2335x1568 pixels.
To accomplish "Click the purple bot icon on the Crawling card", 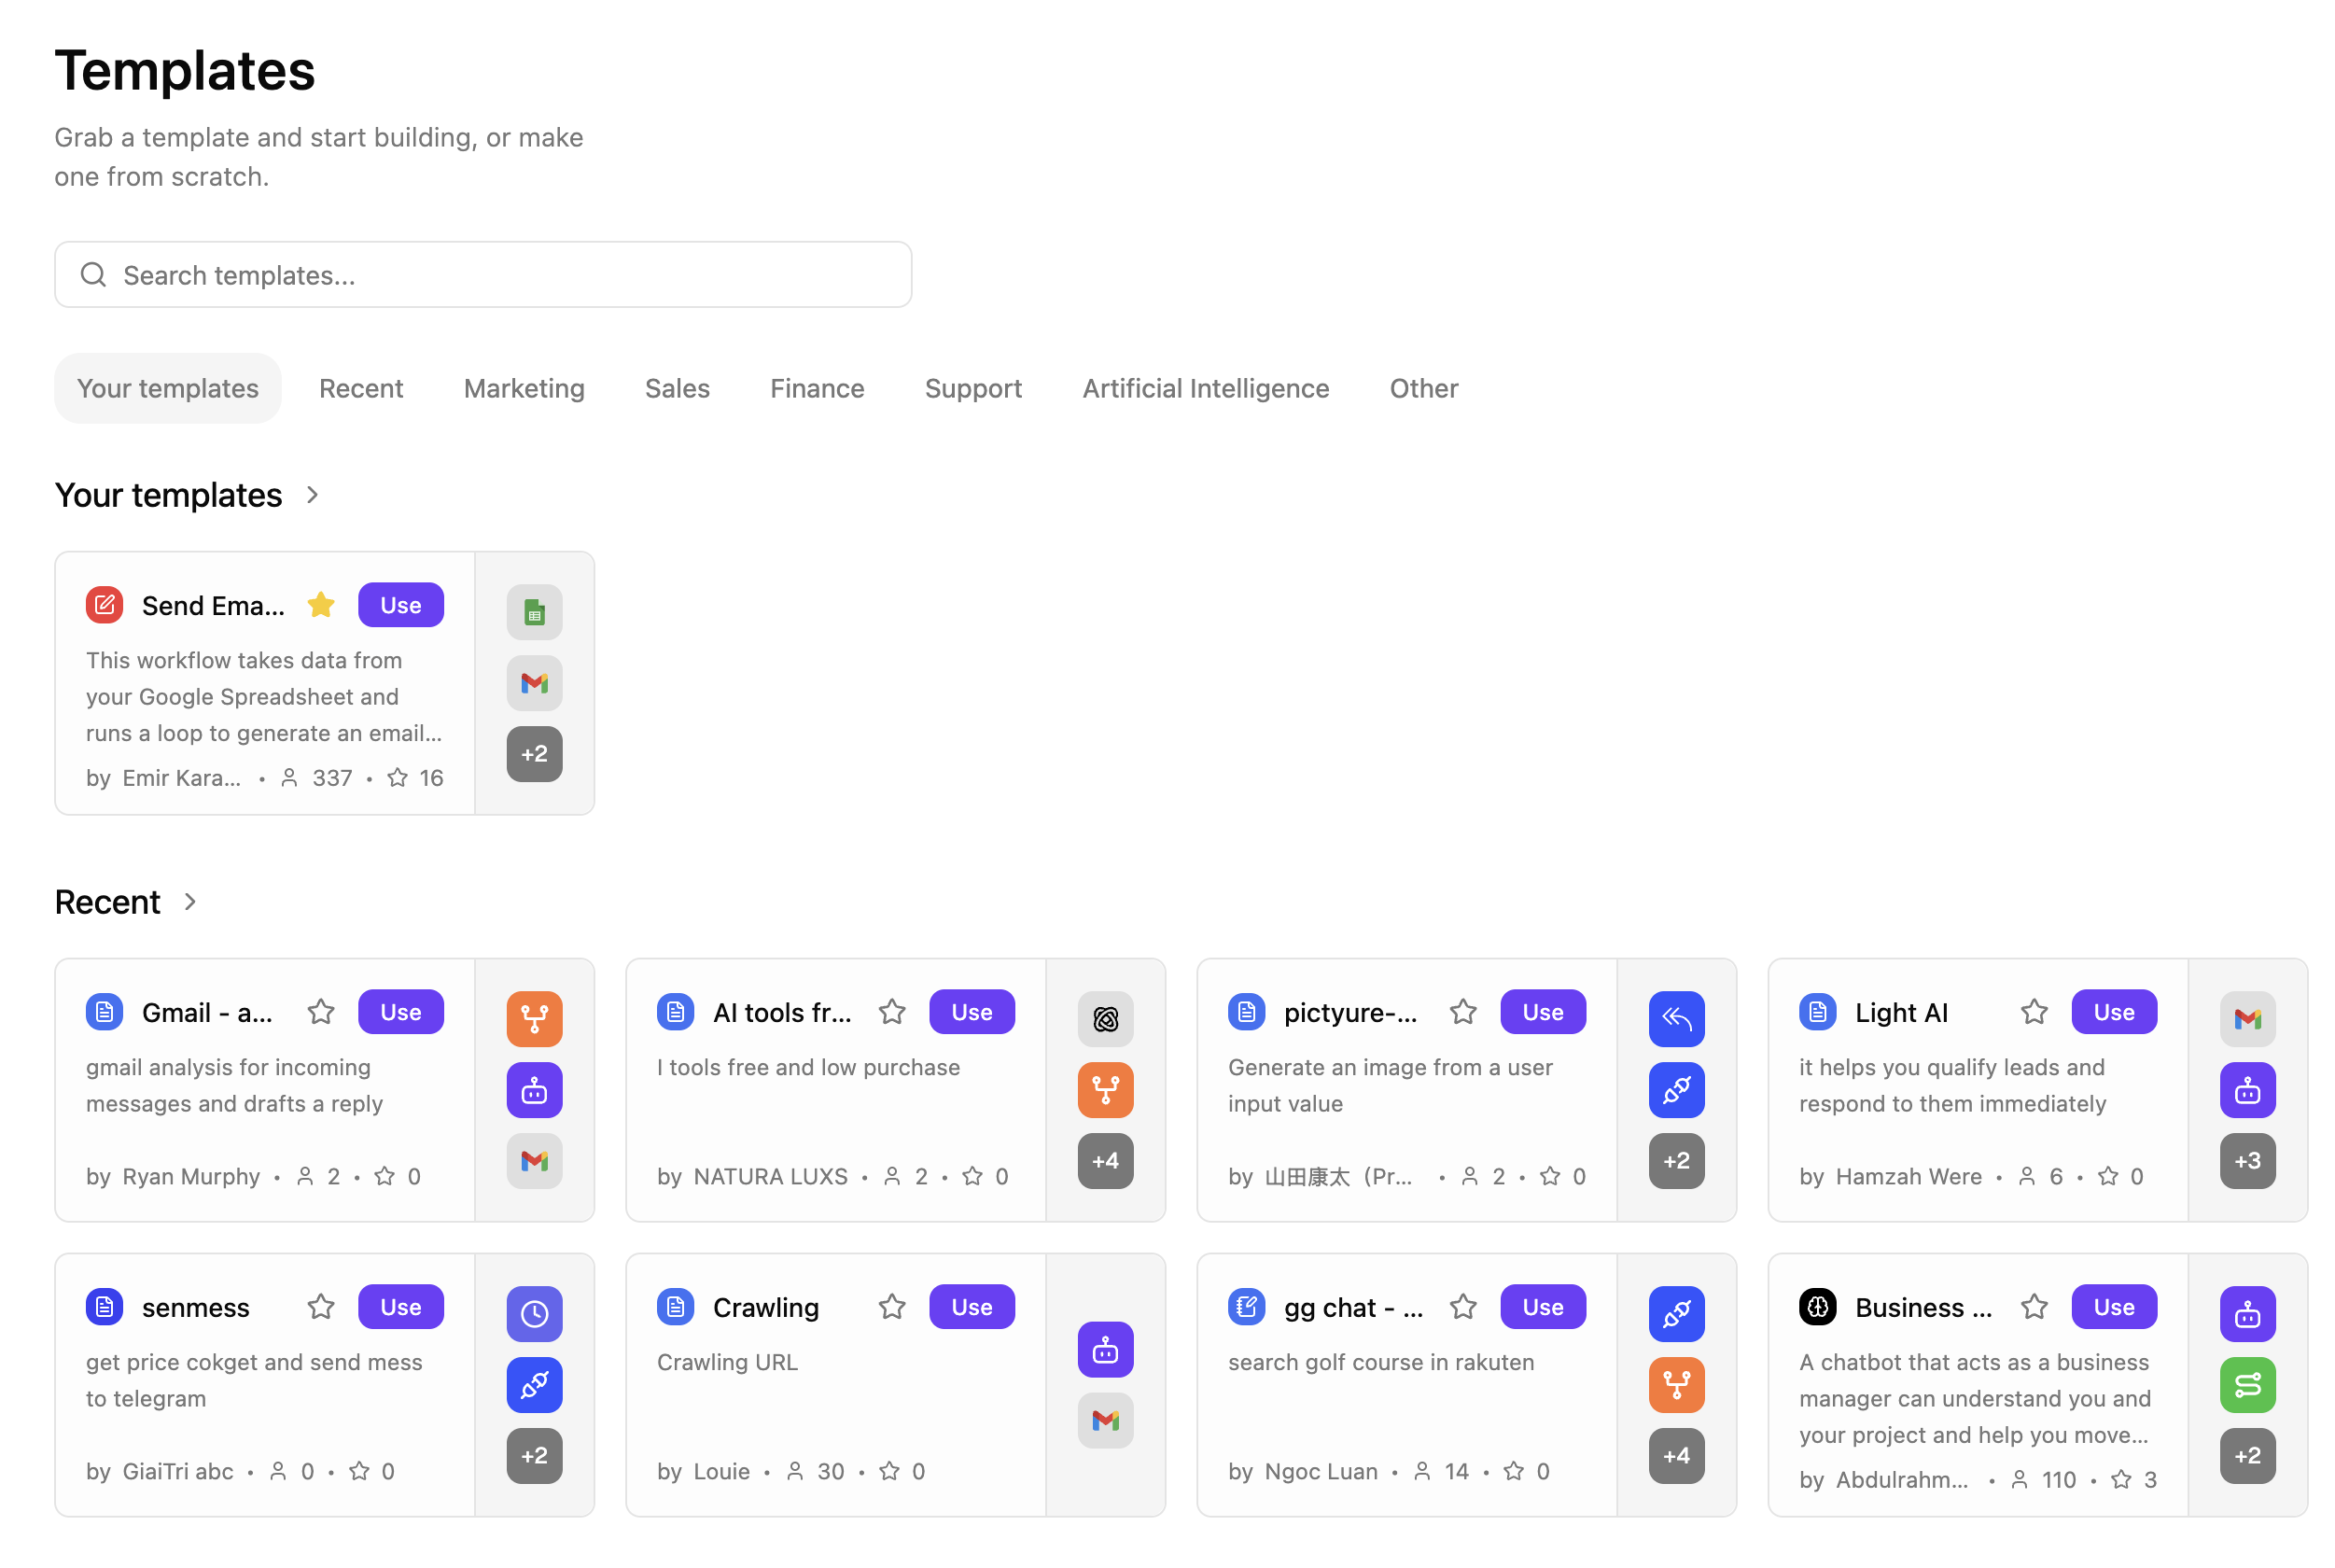I will click(x=1105, y=1349).
